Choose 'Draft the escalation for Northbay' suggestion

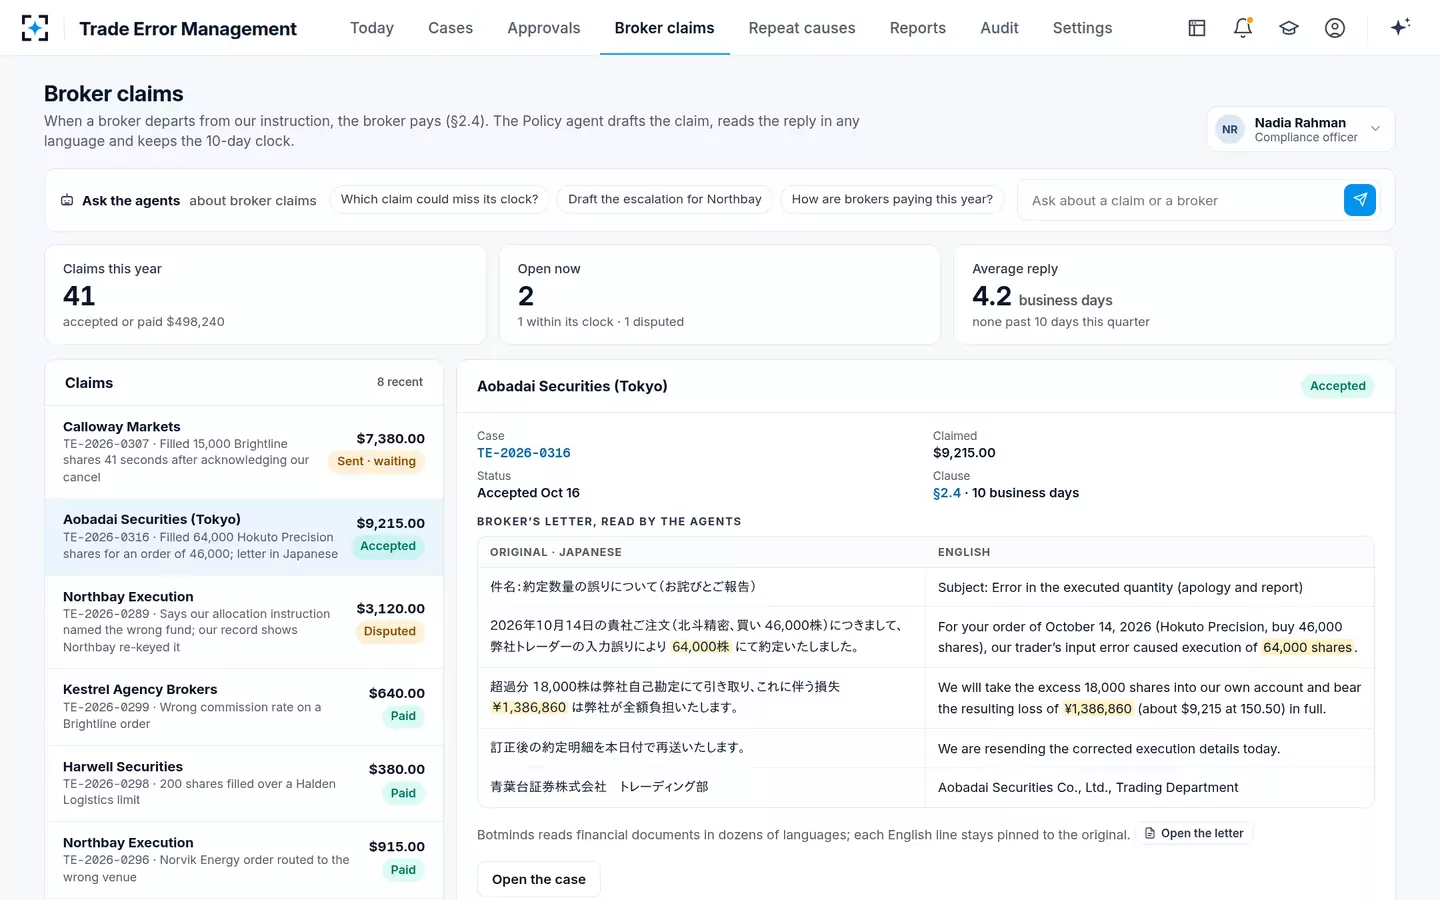pos(665,199)
